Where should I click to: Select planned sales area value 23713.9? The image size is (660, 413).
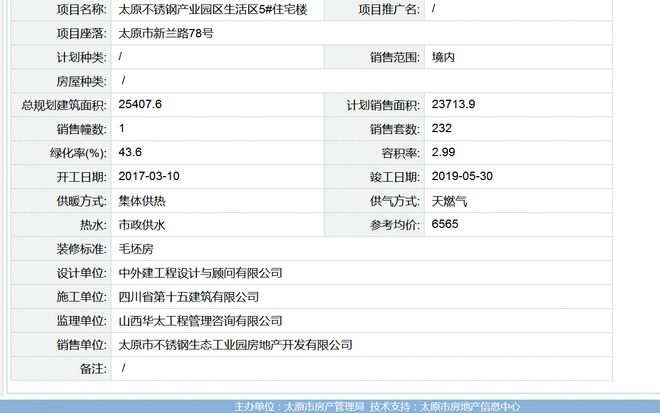tap(453, 104)
